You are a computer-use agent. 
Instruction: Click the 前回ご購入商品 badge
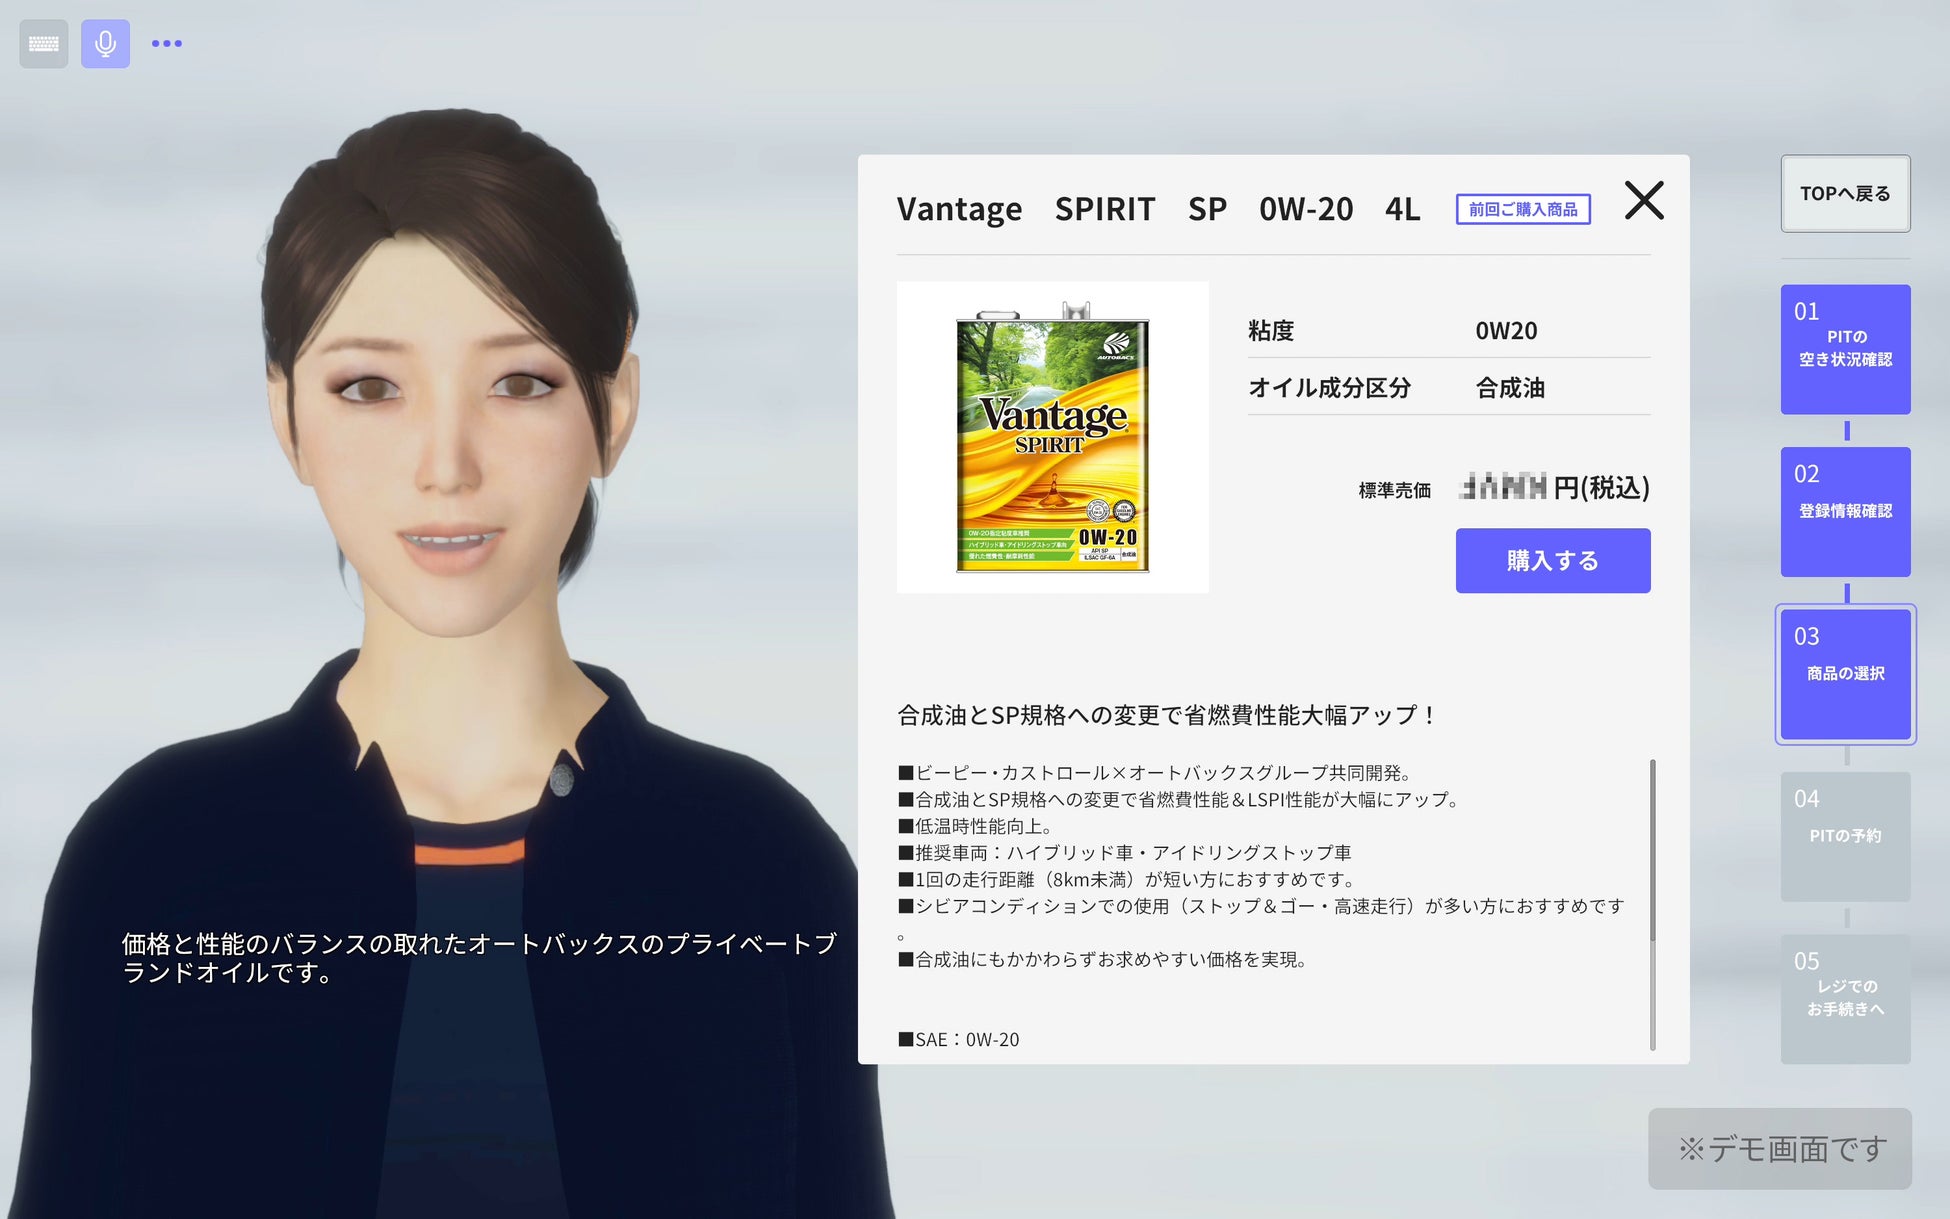(1522, 210)
